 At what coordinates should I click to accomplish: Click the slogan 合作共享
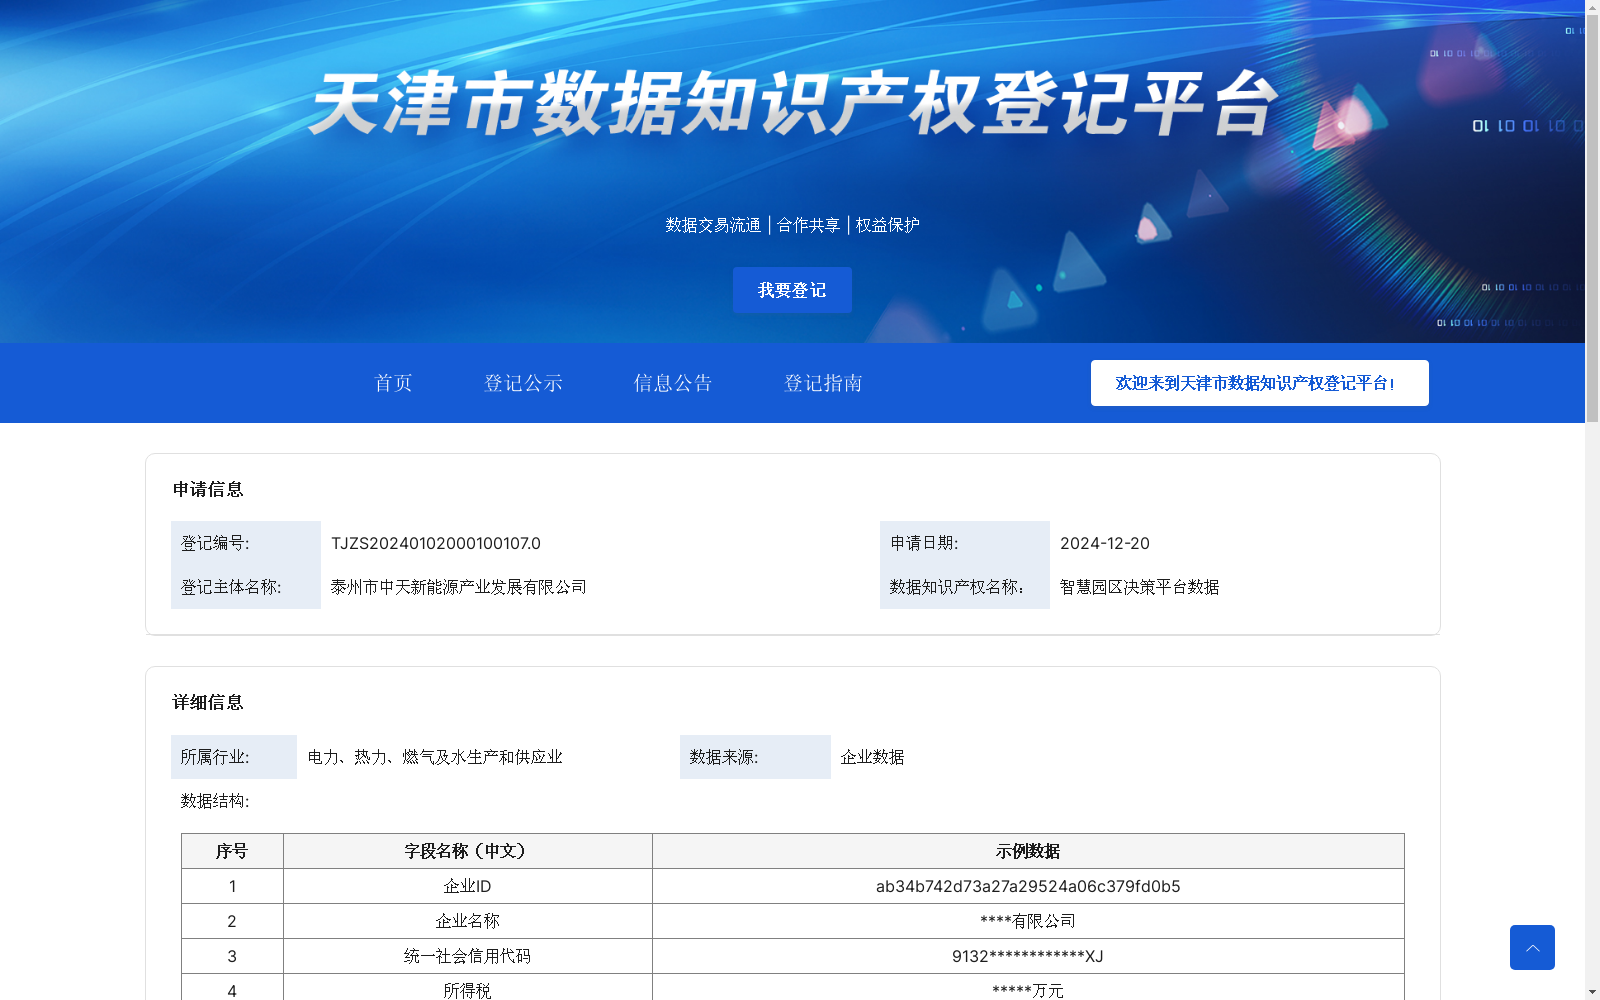(x=808, y=225)
